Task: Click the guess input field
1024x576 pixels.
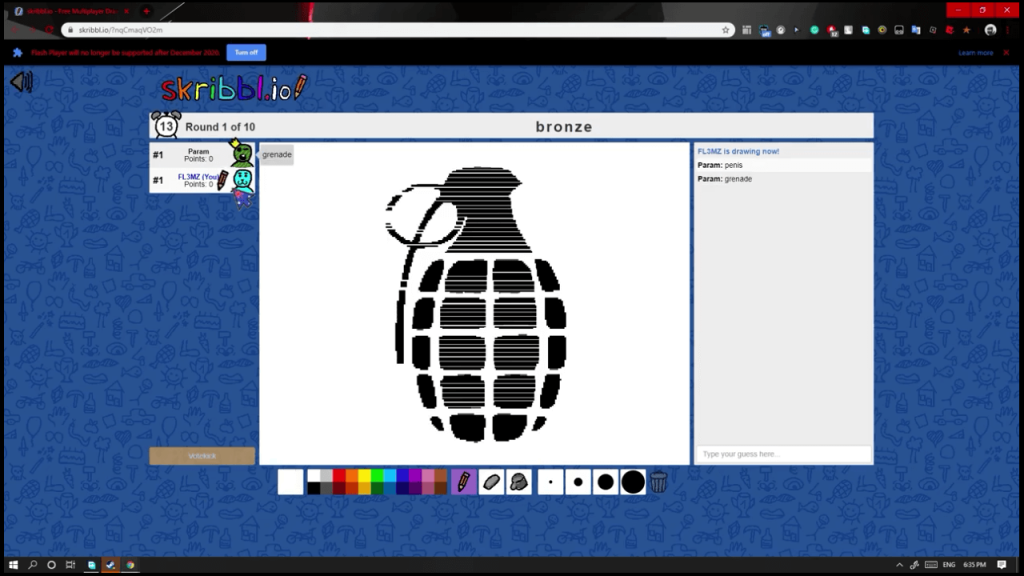Action: click(783, 452)
